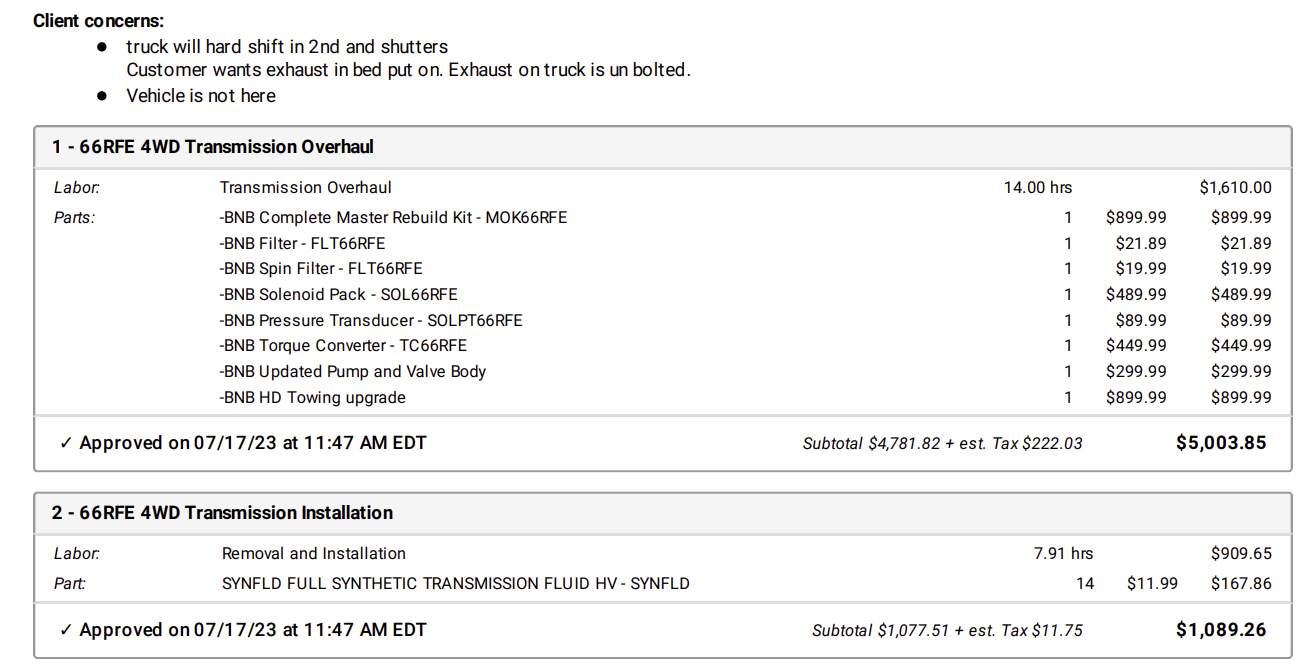Screen dimensions: 1306x665
Task: Click the $1,089.26 installation total
Action: tap(1220, 630)
